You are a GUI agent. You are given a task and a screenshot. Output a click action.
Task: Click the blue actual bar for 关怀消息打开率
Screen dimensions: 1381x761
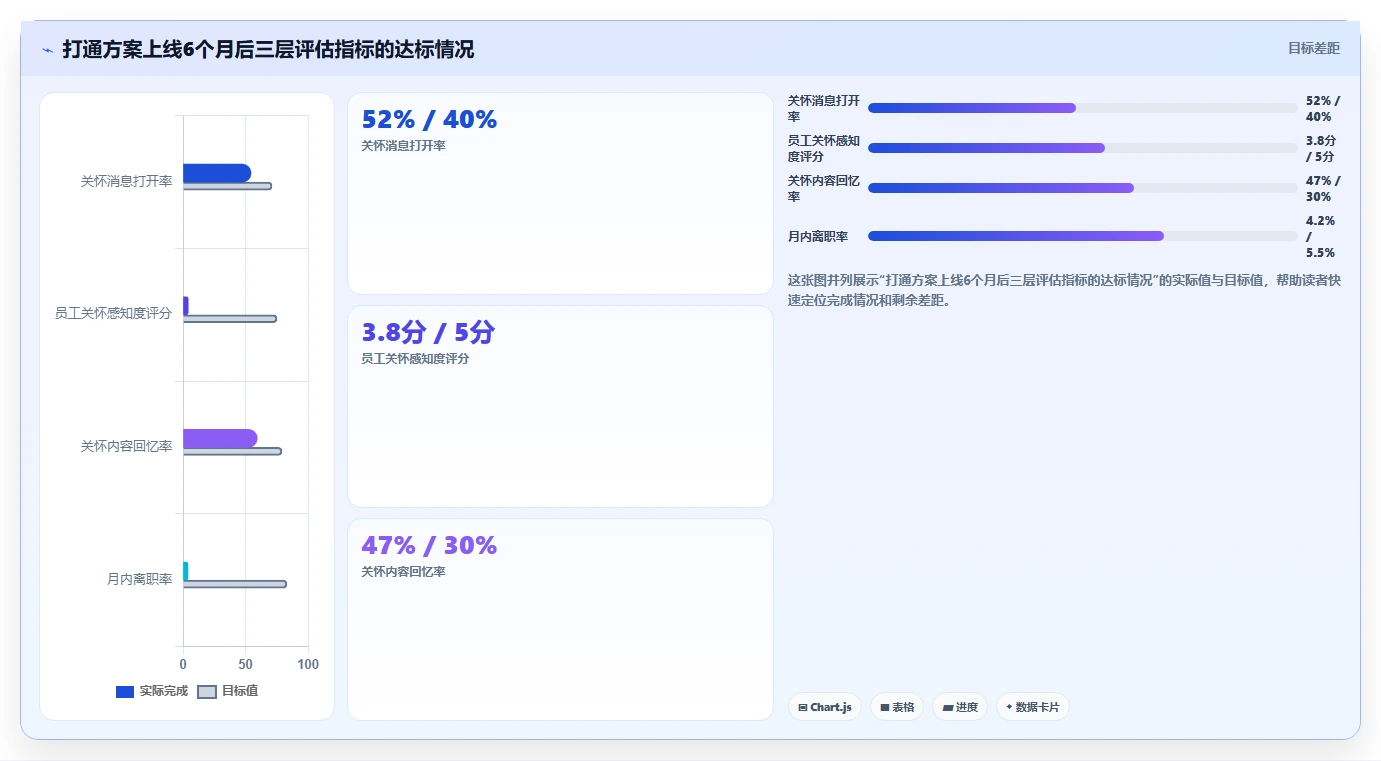click(x=217, y=173)
